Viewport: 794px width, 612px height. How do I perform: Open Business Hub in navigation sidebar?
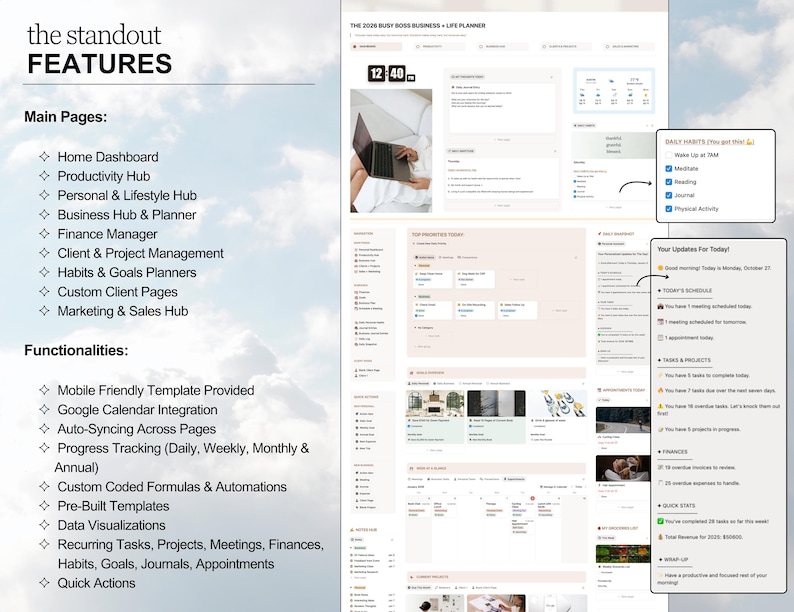pos(367,261)
